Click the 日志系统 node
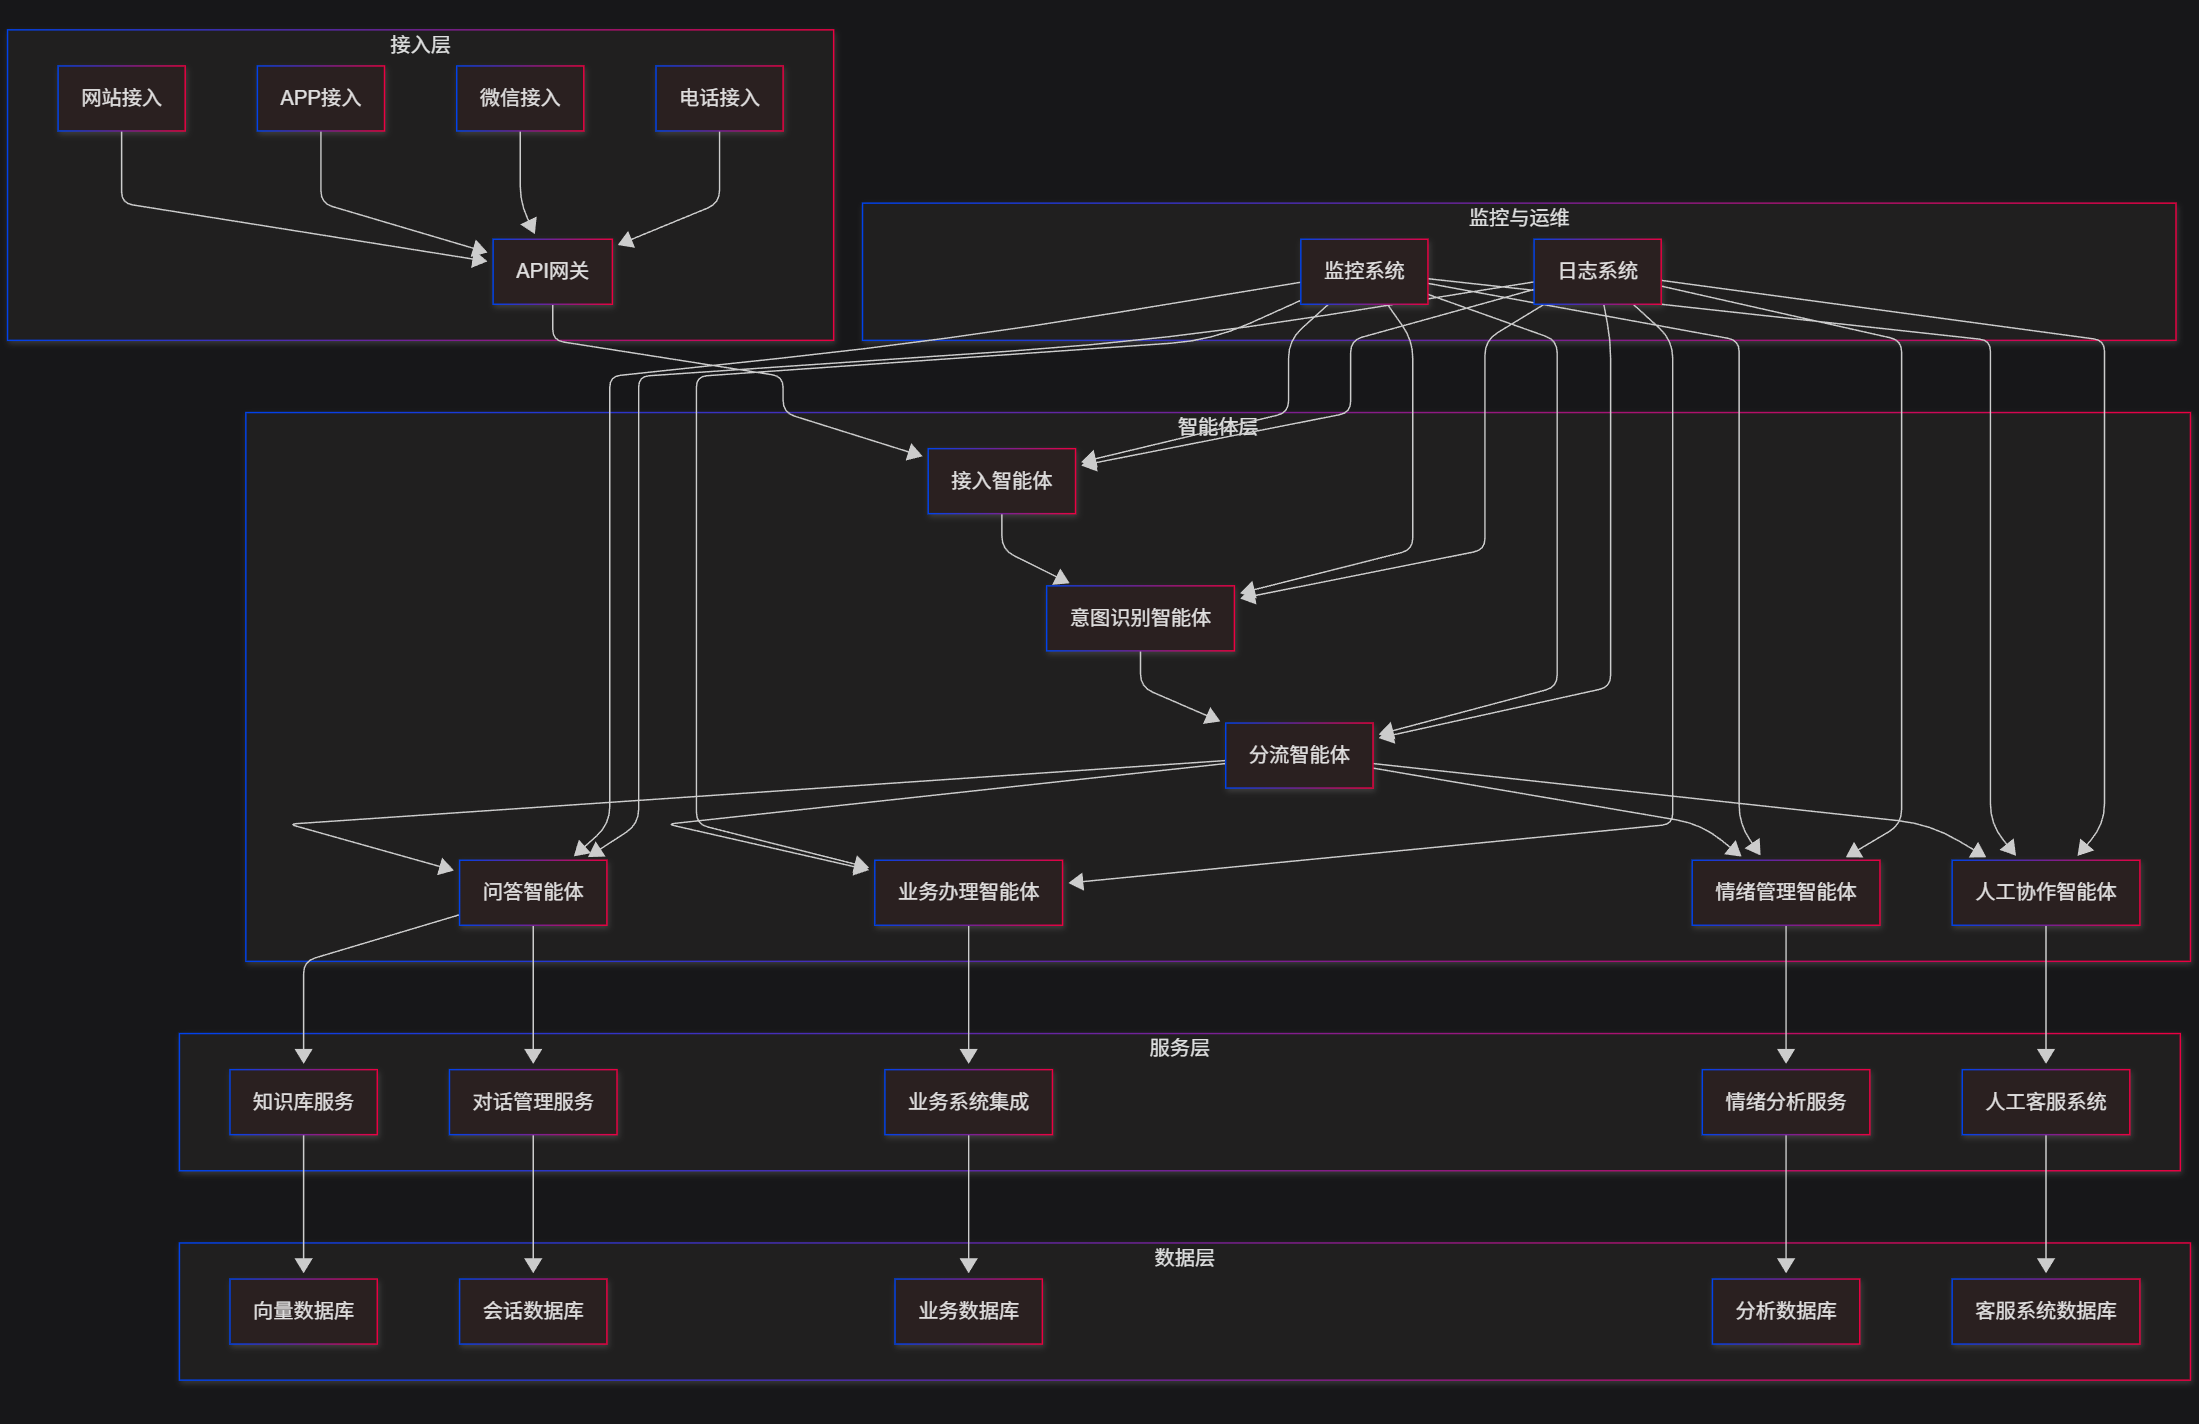Viewport: 2199px width, 1424px height. point(1597,271)
